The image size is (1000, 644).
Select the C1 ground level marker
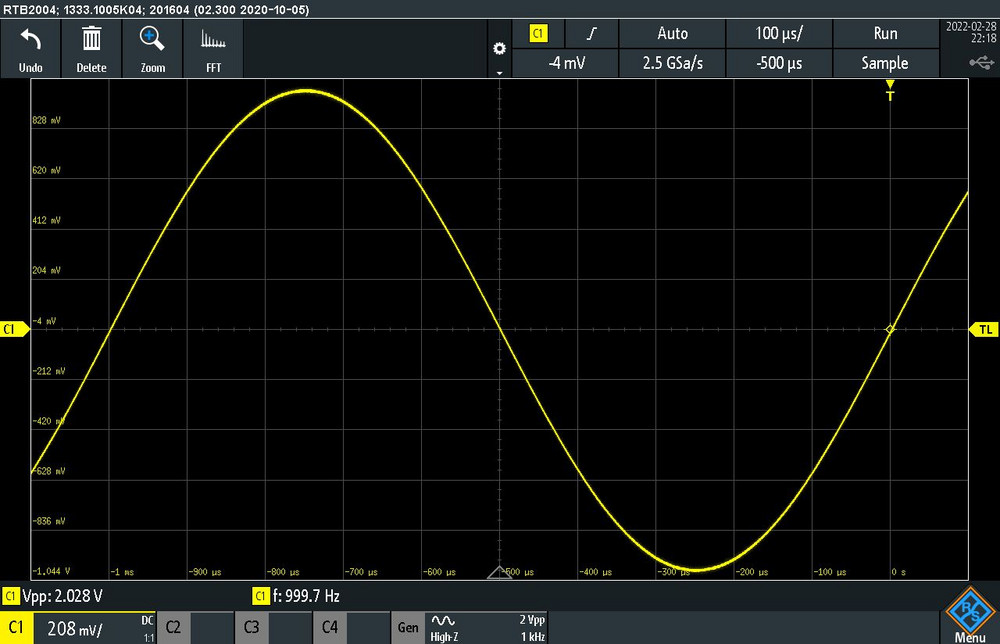coord(14,329)
